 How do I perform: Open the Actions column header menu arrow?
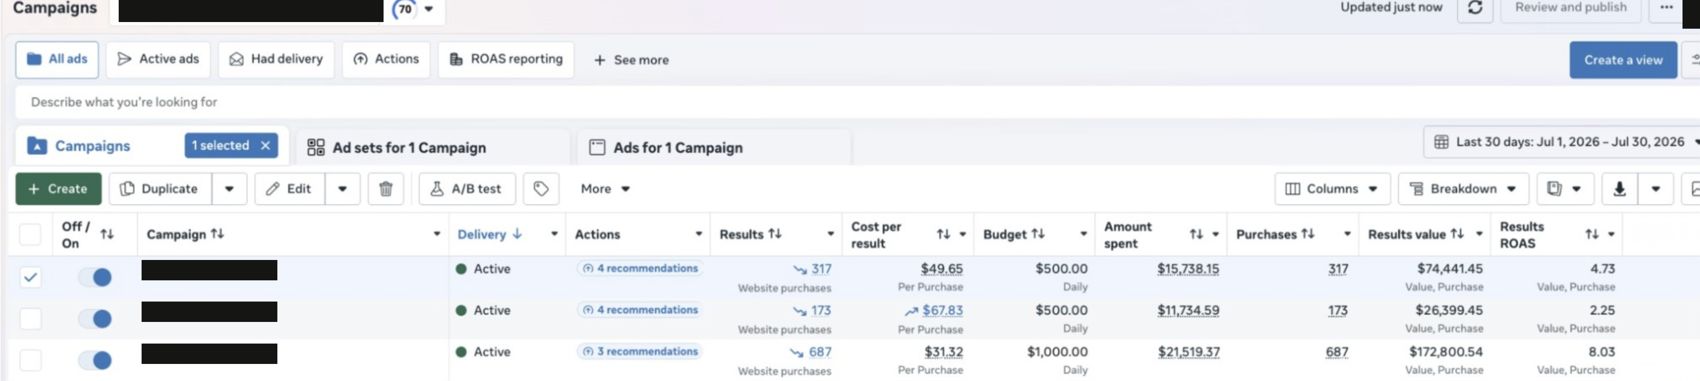click(x=699, y=234)
